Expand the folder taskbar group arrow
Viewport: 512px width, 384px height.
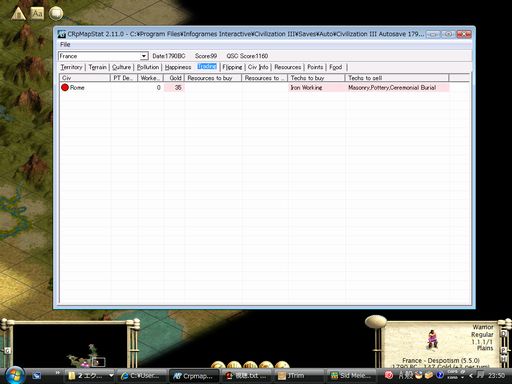pyautogui.click(x=111, y=376)
